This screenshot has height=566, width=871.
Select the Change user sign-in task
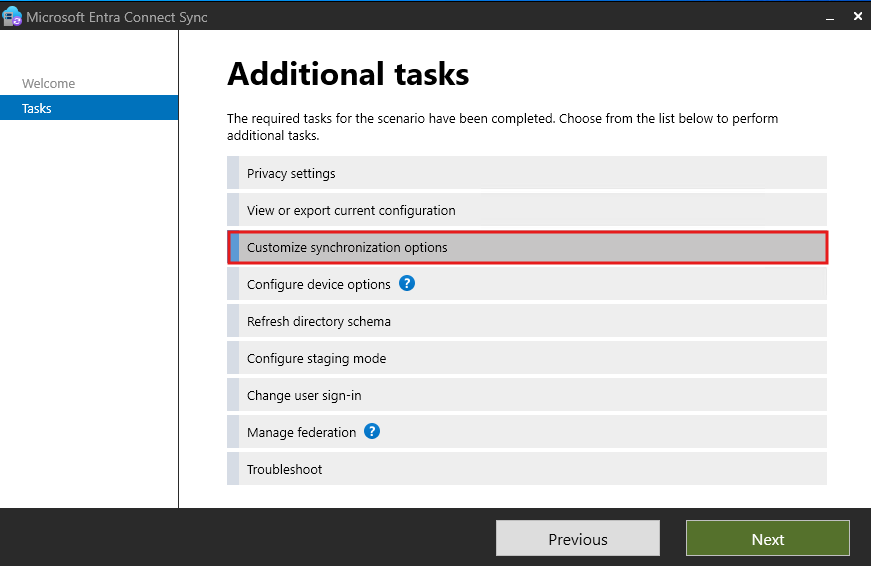tap(527, 395)
